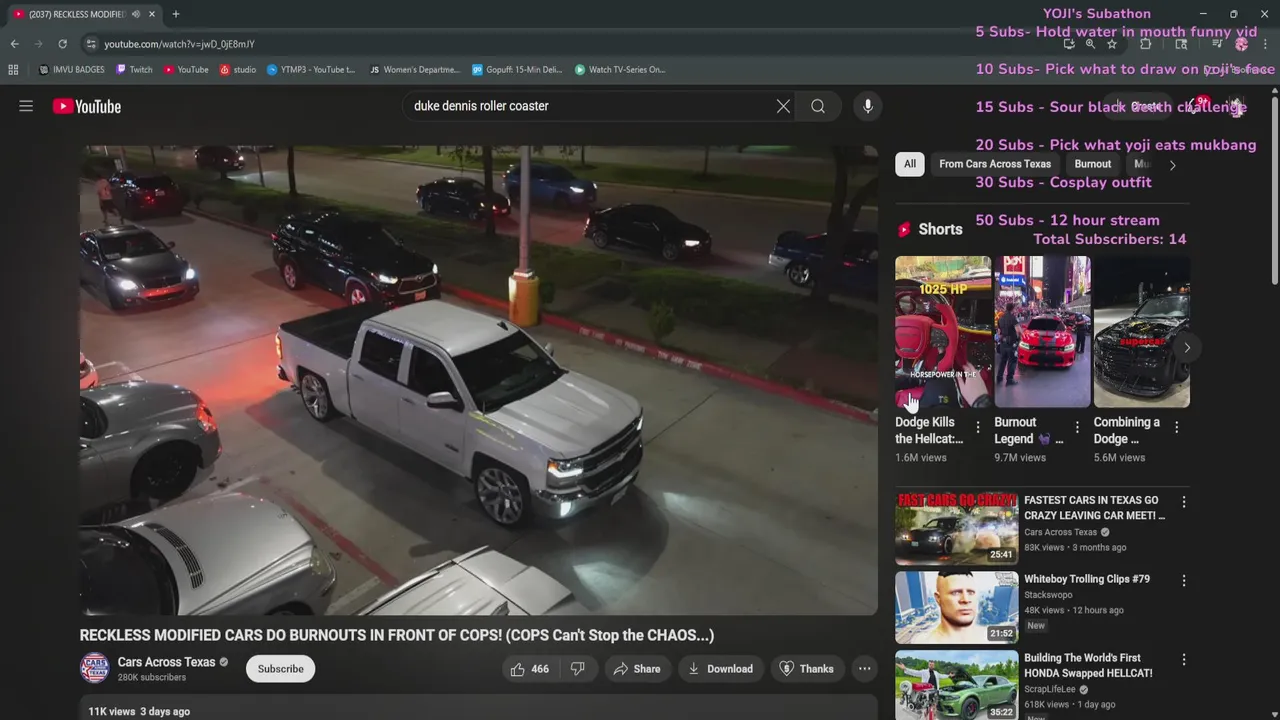1280x720 pixels.
Task: Click the main video player
Action: coord(479,380)
